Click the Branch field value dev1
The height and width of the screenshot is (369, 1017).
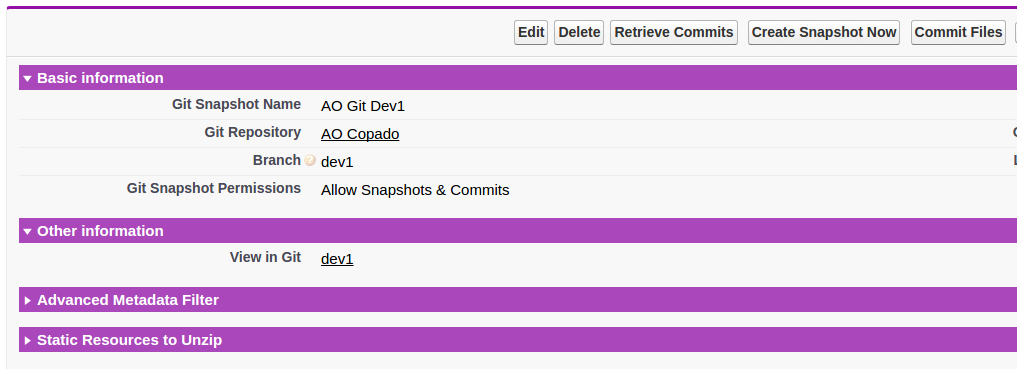[x=337, y=162]
